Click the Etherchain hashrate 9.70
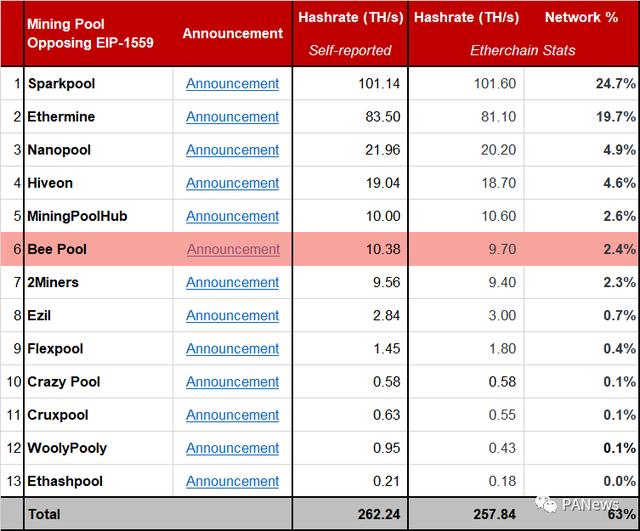640x531 pixels. [502, 249]
